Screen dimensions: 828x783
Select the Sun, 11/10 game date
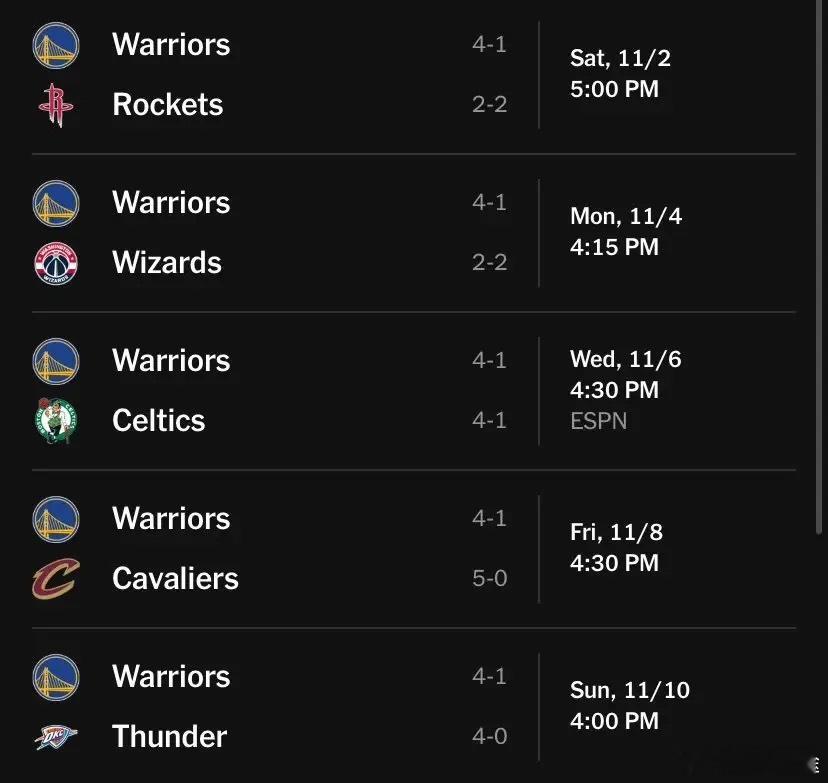630,690
